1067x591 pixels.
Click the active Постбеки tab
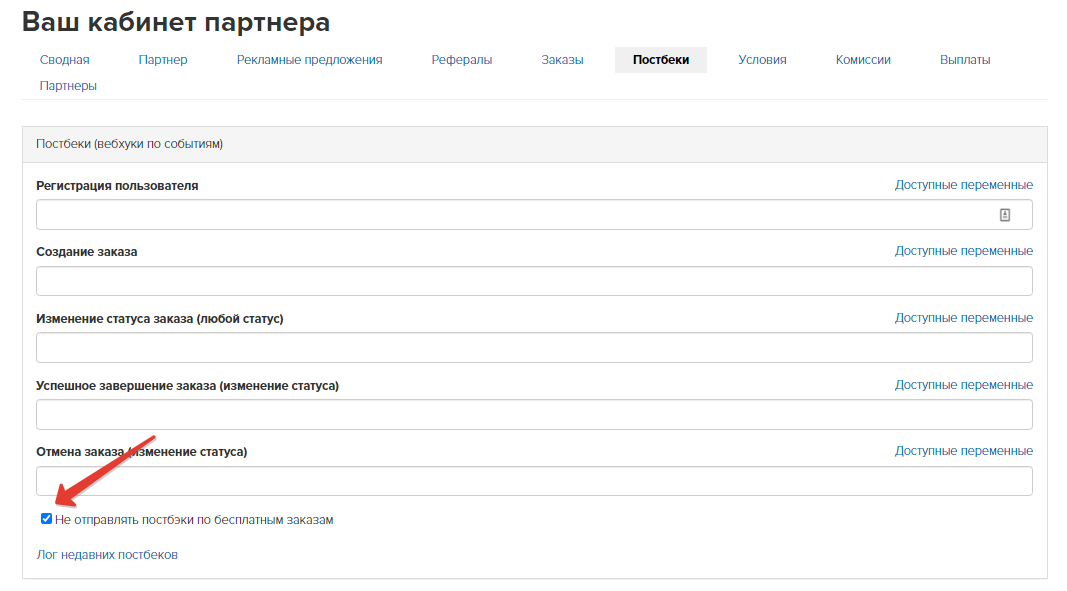click(661, 60)
